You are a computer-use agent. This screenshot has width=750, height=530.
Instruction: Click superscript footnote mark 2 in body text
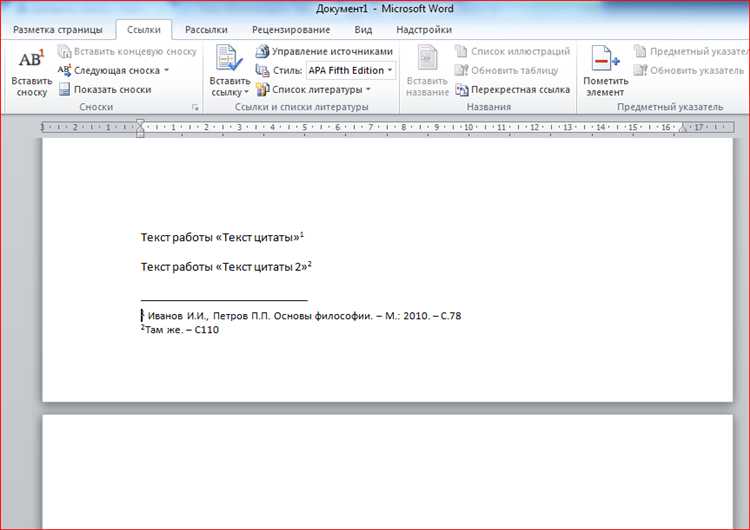[x=309, y=264]
